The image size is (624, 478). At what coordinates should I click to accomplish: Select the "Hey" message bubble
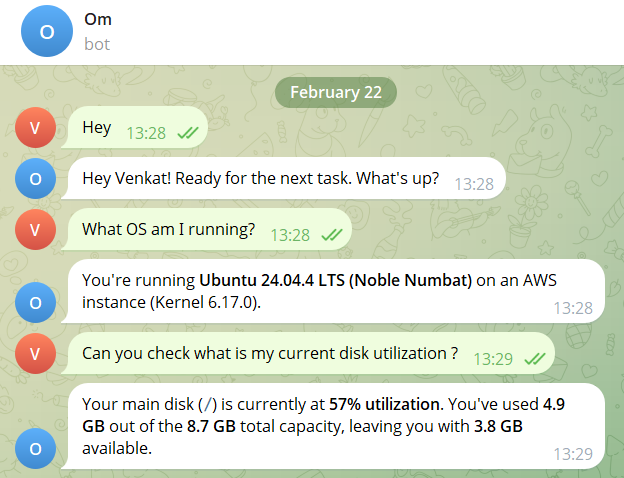[x=97, y=129]
